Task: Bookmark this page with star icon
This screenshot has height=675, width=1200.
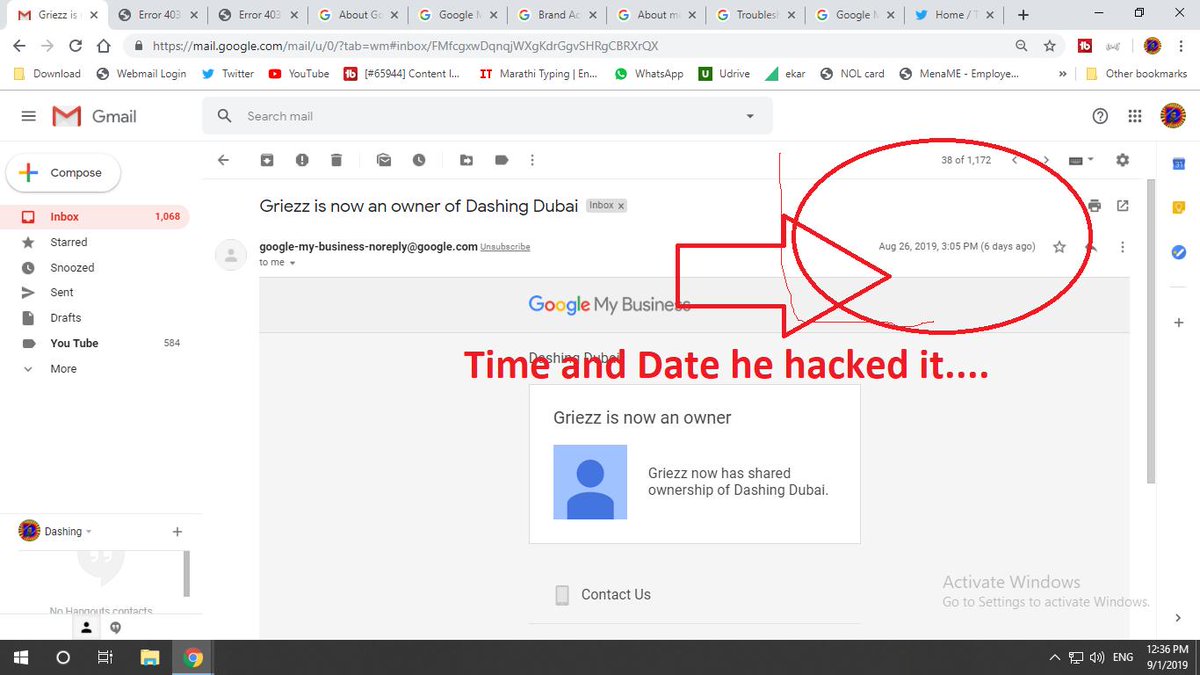Action: pos(1049,46)
